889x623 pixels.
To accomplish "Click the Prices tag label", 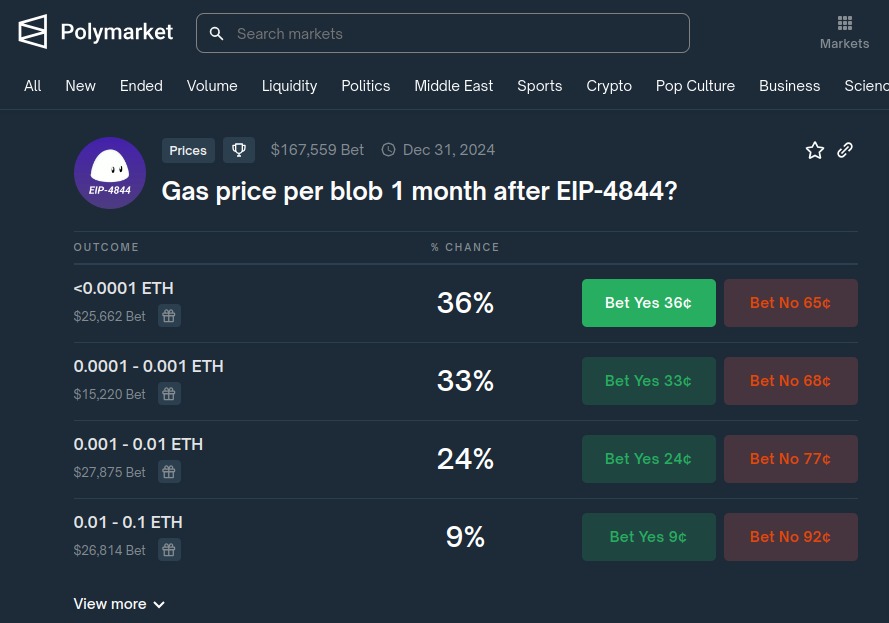I will click(188, 150).
